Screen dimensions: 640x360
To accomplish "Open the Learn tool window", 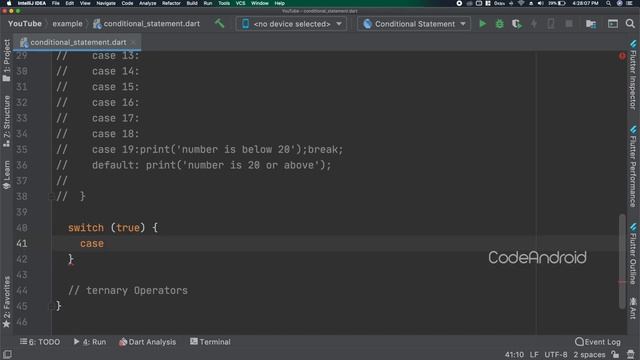I will pos(7,175).
